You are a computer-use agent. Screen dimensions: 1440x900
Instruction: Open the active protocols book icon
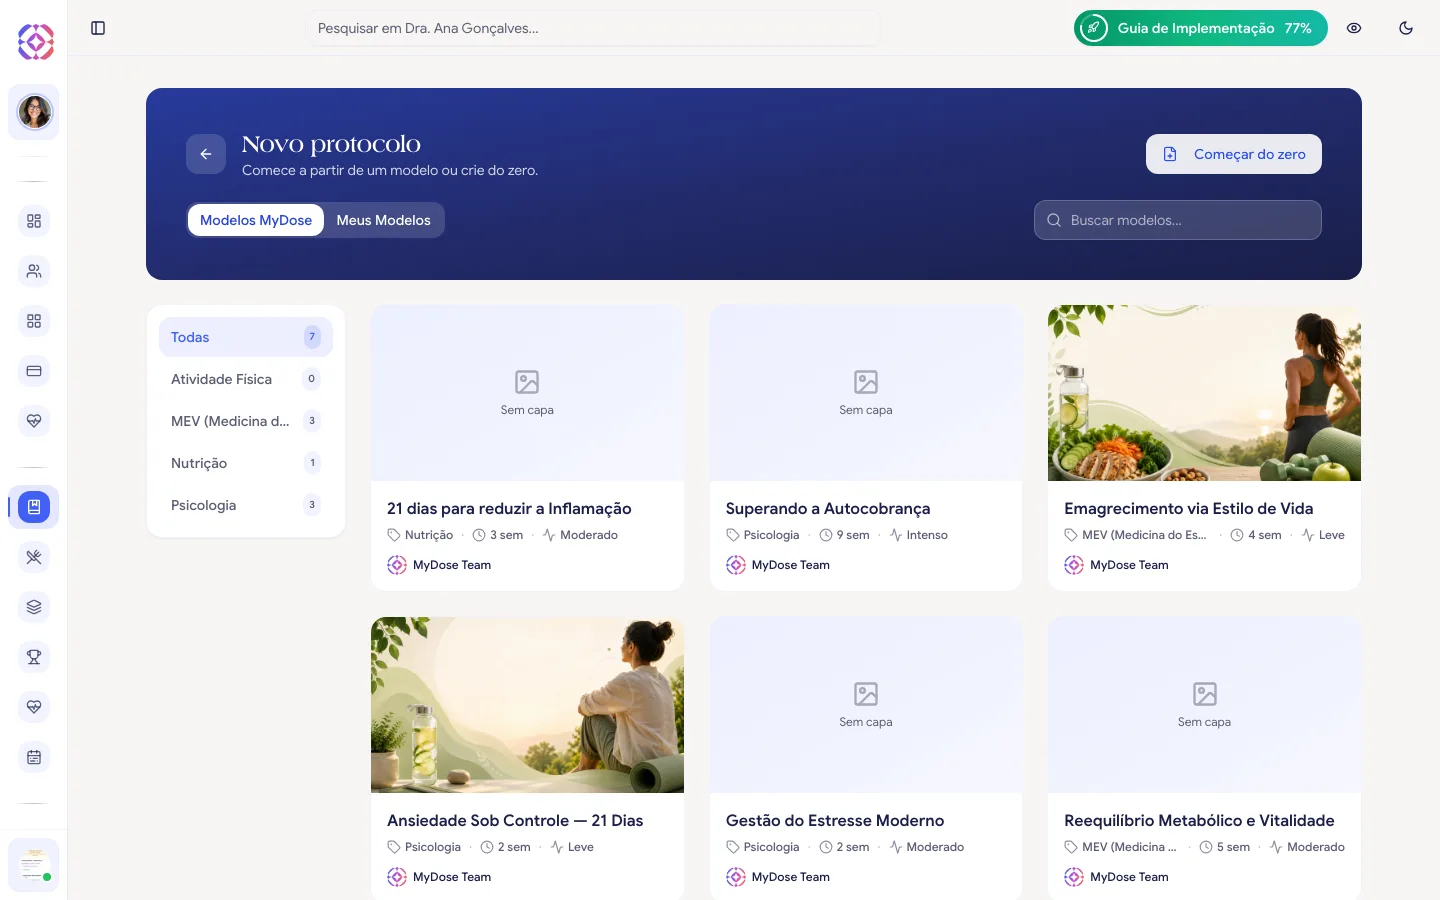coord(34,507)
